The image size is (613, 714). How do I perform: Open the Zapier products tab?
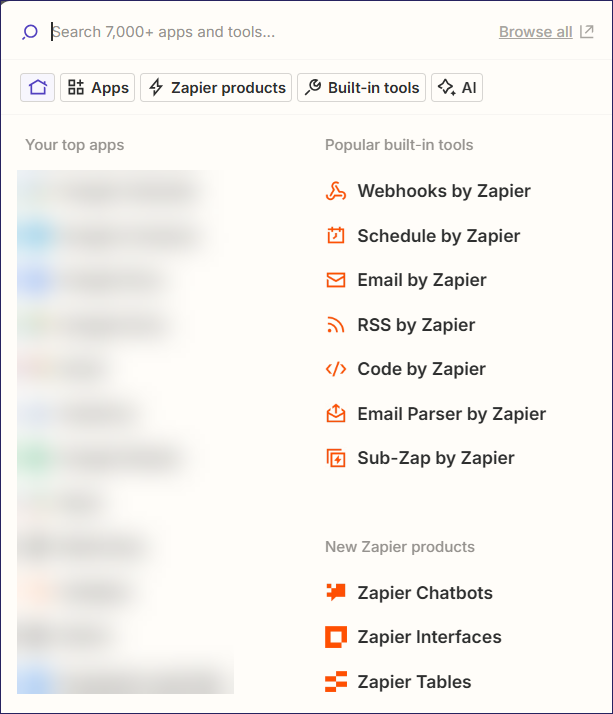point(216,88)
